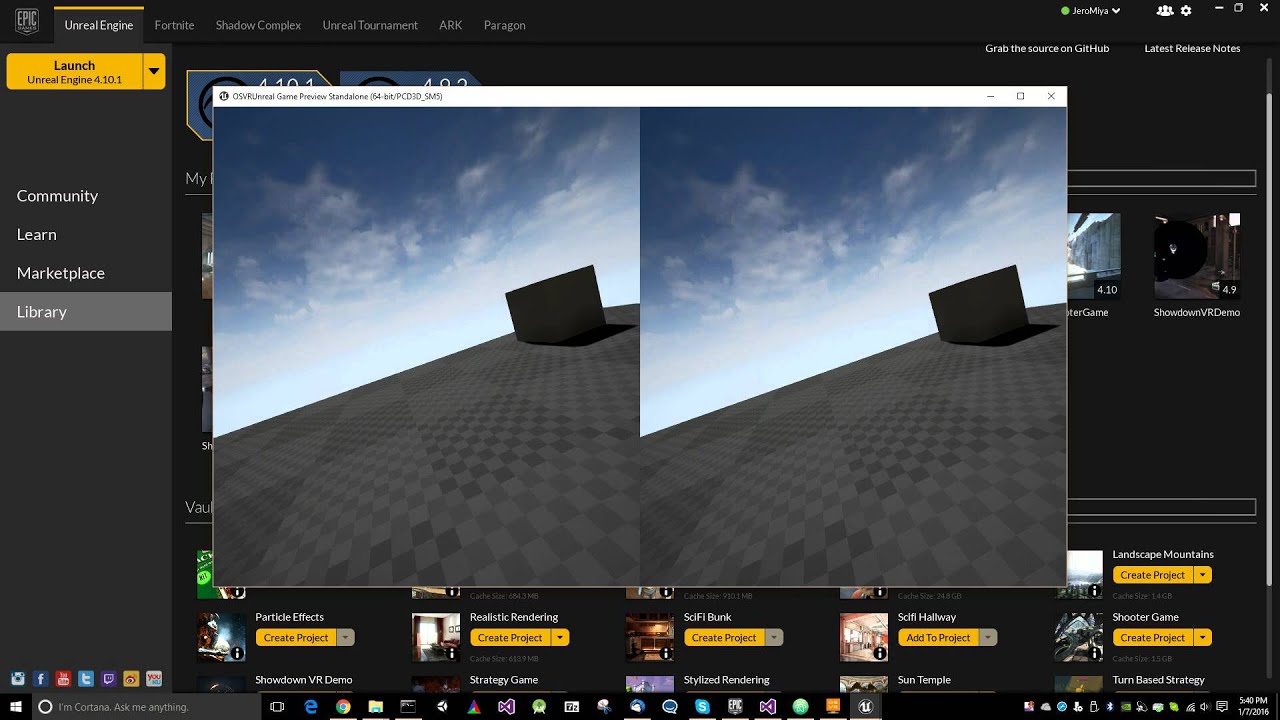Open the YouTube social icon

click(x=63, y=679)
